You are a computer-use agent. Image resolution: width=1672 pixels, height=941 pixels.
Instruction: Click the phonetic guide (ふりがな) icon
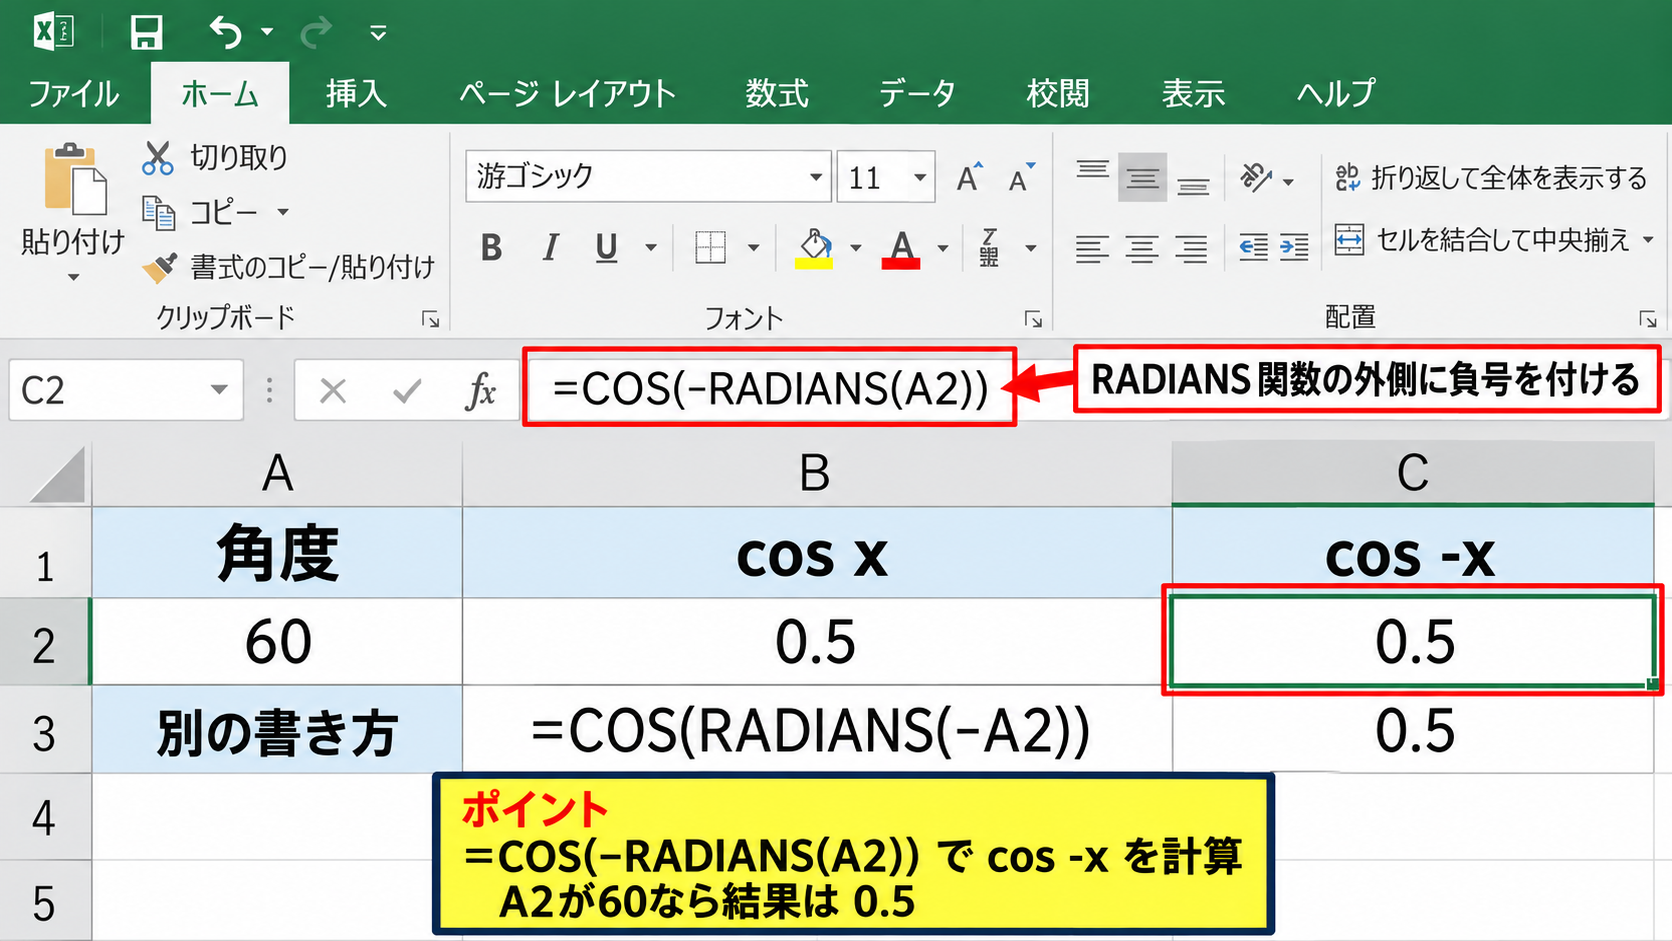point(989,247)
